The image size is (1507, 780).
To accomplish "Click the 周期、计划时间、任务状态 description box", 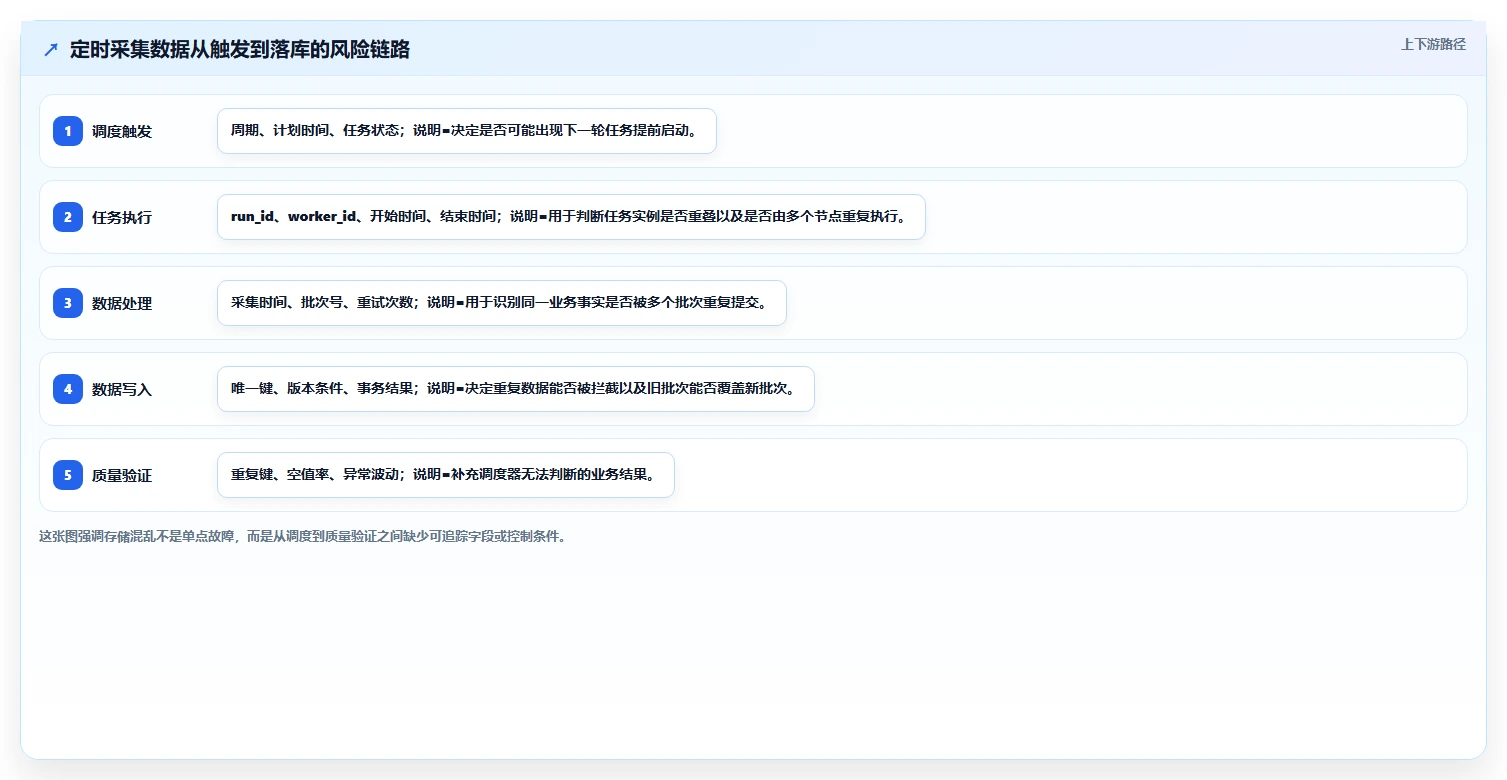I will click(467, 131).
